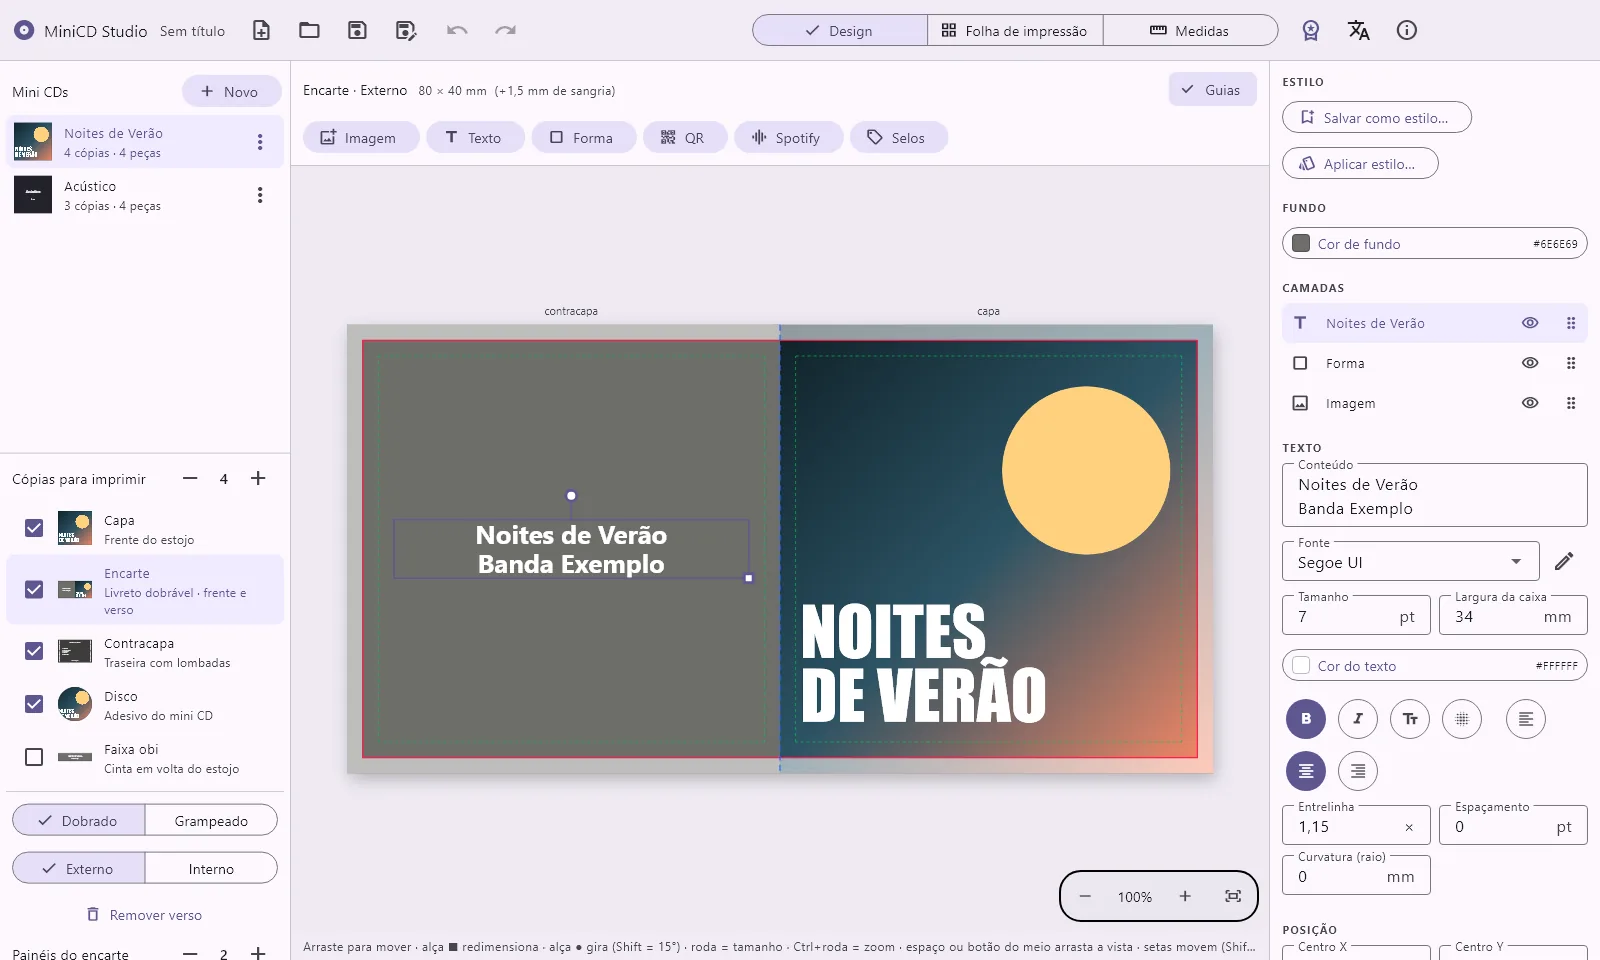The image size is (1600, 960).
Task: Add a QR code element
Action: [683, 137]
